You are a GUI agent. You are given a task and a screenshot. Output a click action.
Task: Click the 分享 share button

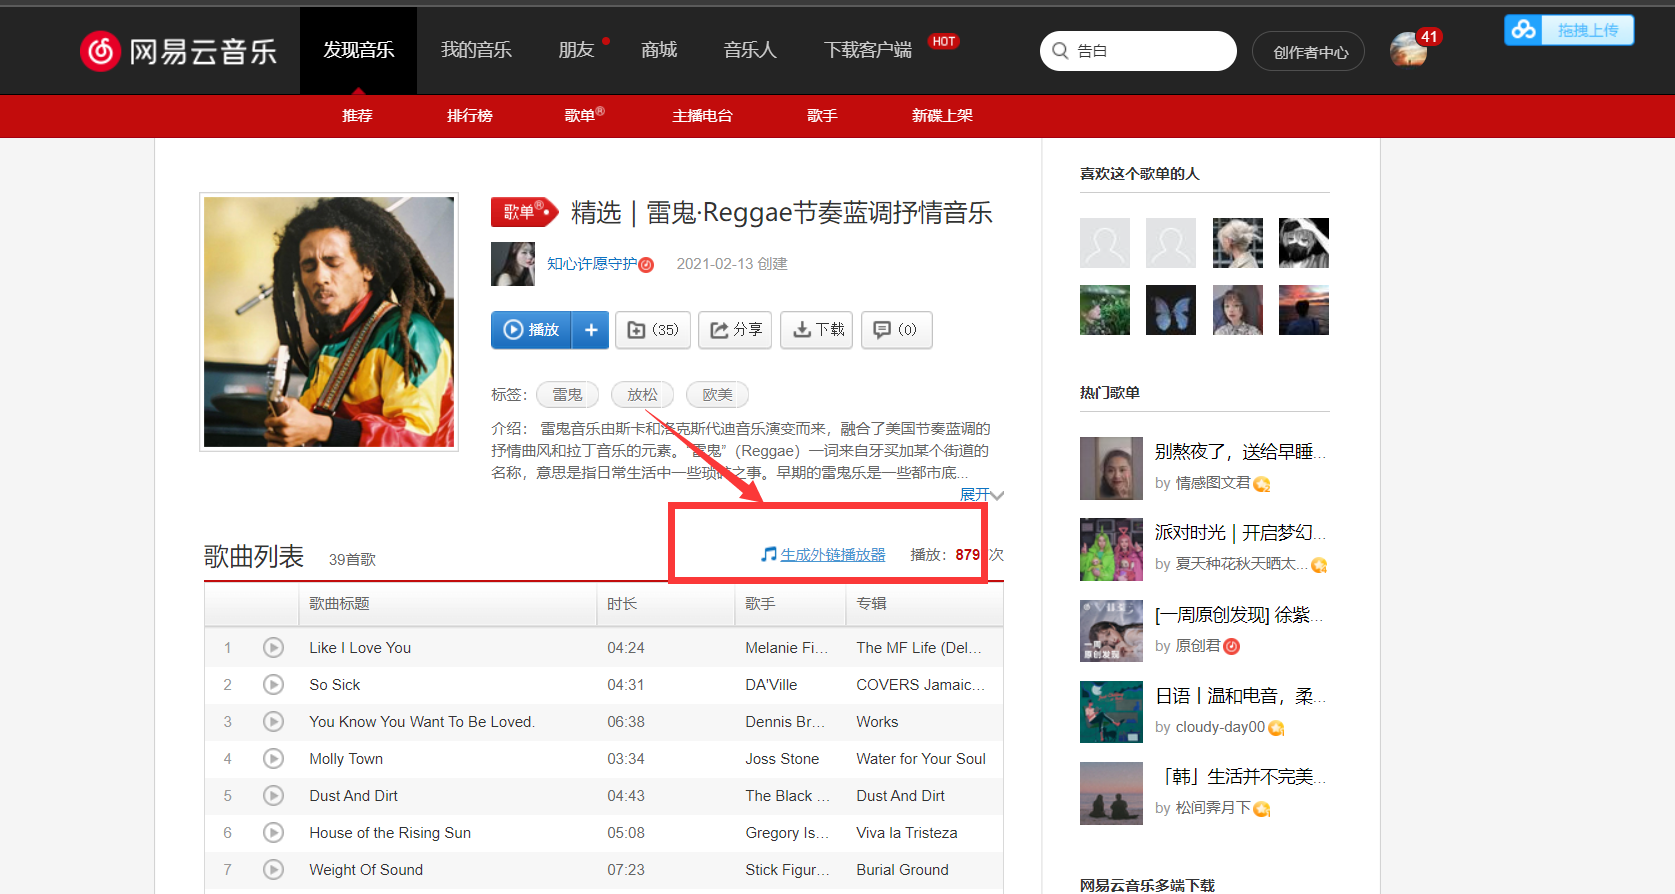pyautogui.click(x=735, y=330)
